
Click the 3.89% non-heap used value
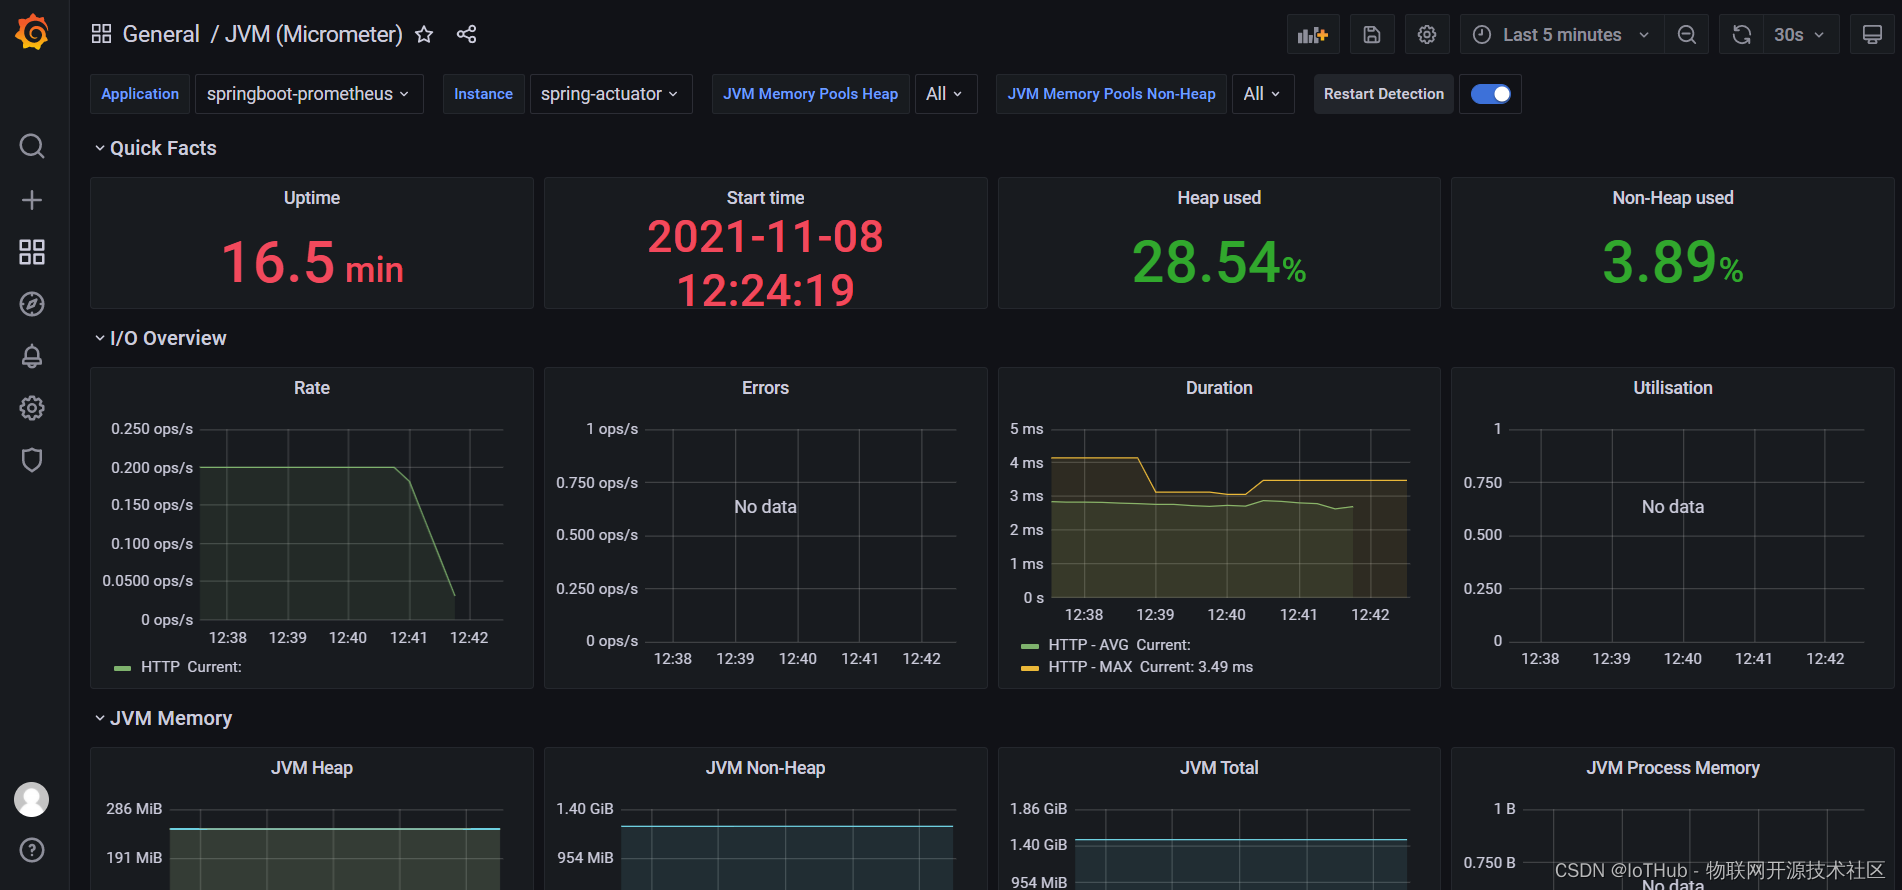[1673, 263]
